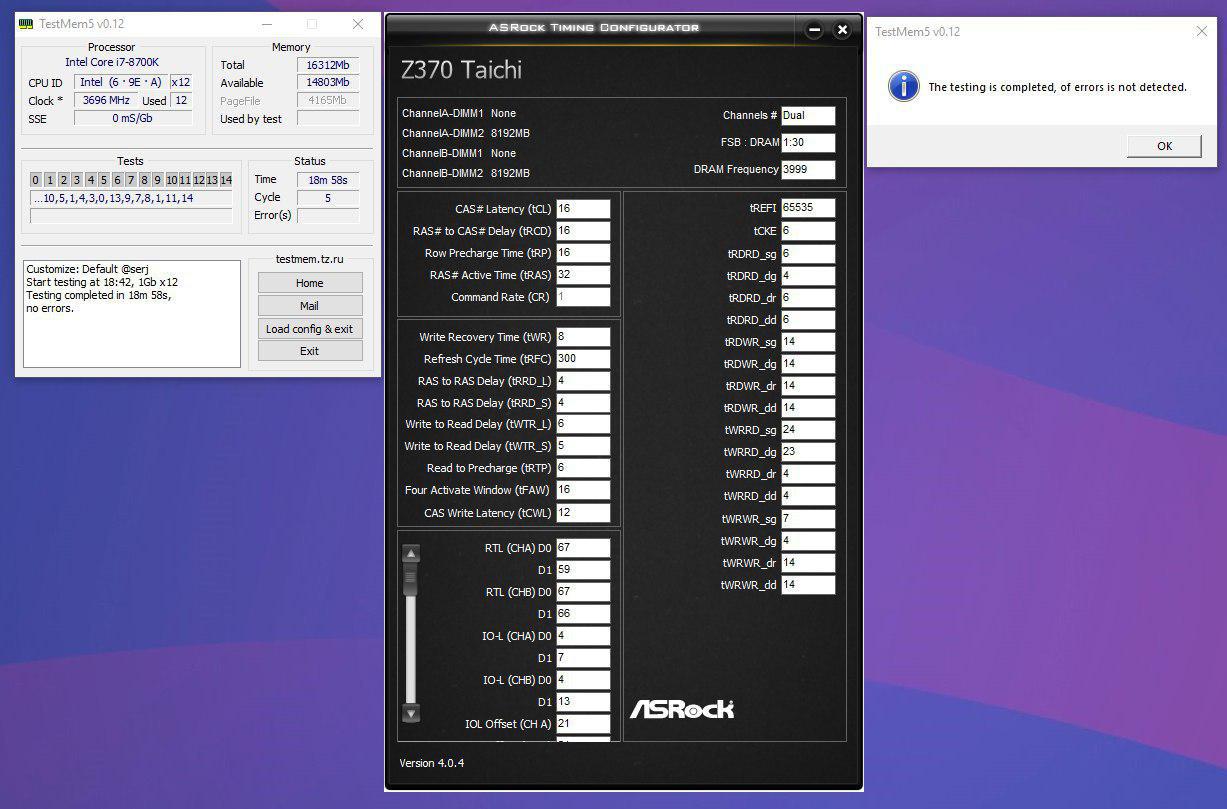Click the Channels # field showing Dual
This screenshot has height=809, width=1227.
tap(808, 116)
